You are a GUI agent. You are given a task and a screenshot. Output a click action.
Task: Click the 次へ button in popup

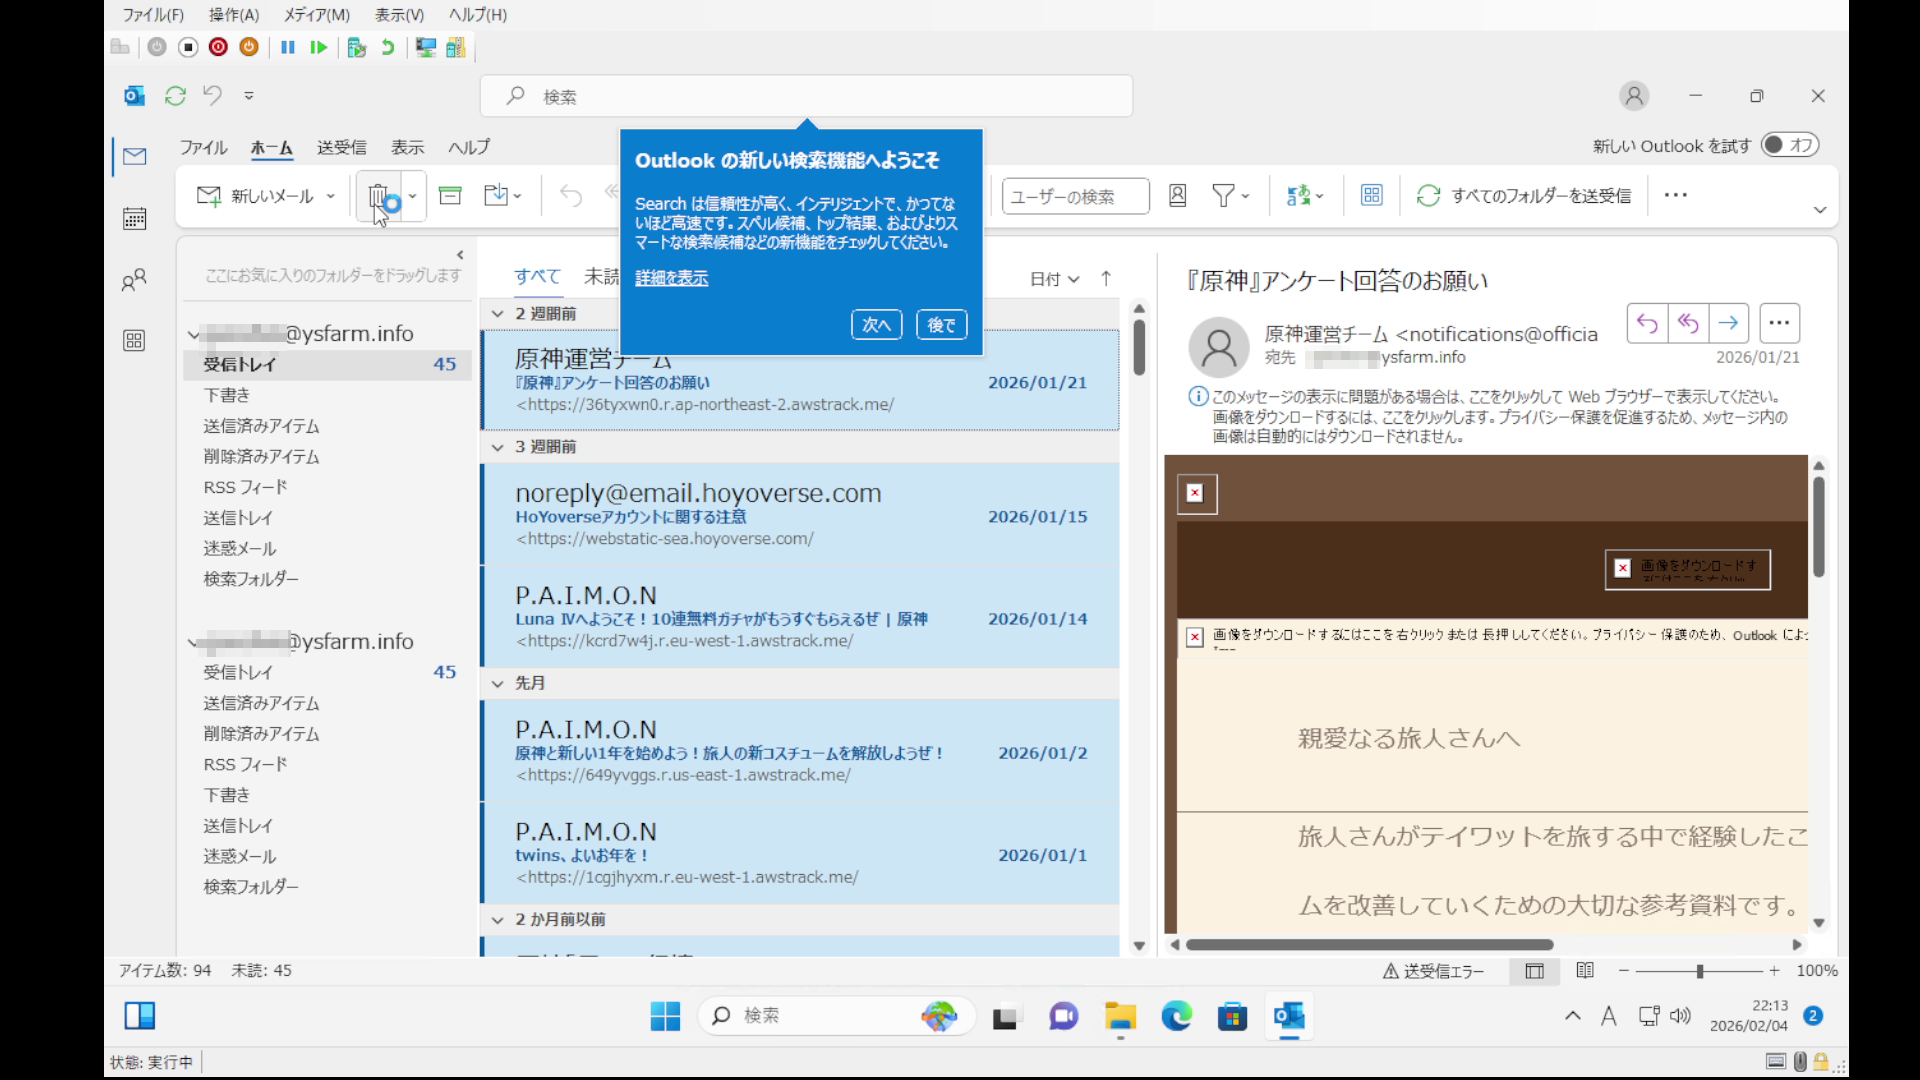[876, 325]
